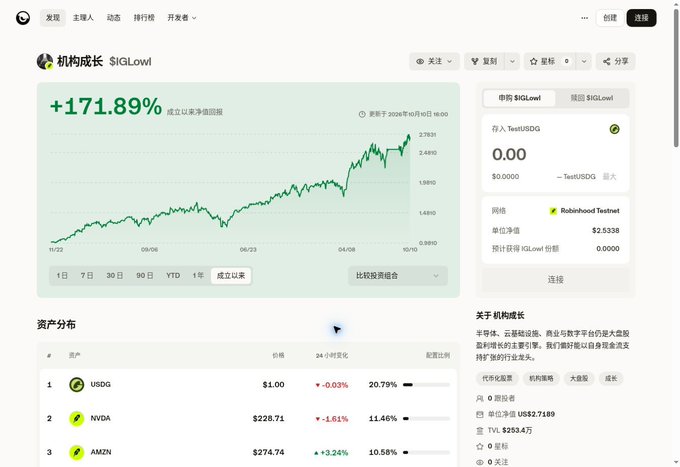Screen dimensions: 680x467
Task: Click the AMZN asset icon
Action: click(x=77, y=452)
